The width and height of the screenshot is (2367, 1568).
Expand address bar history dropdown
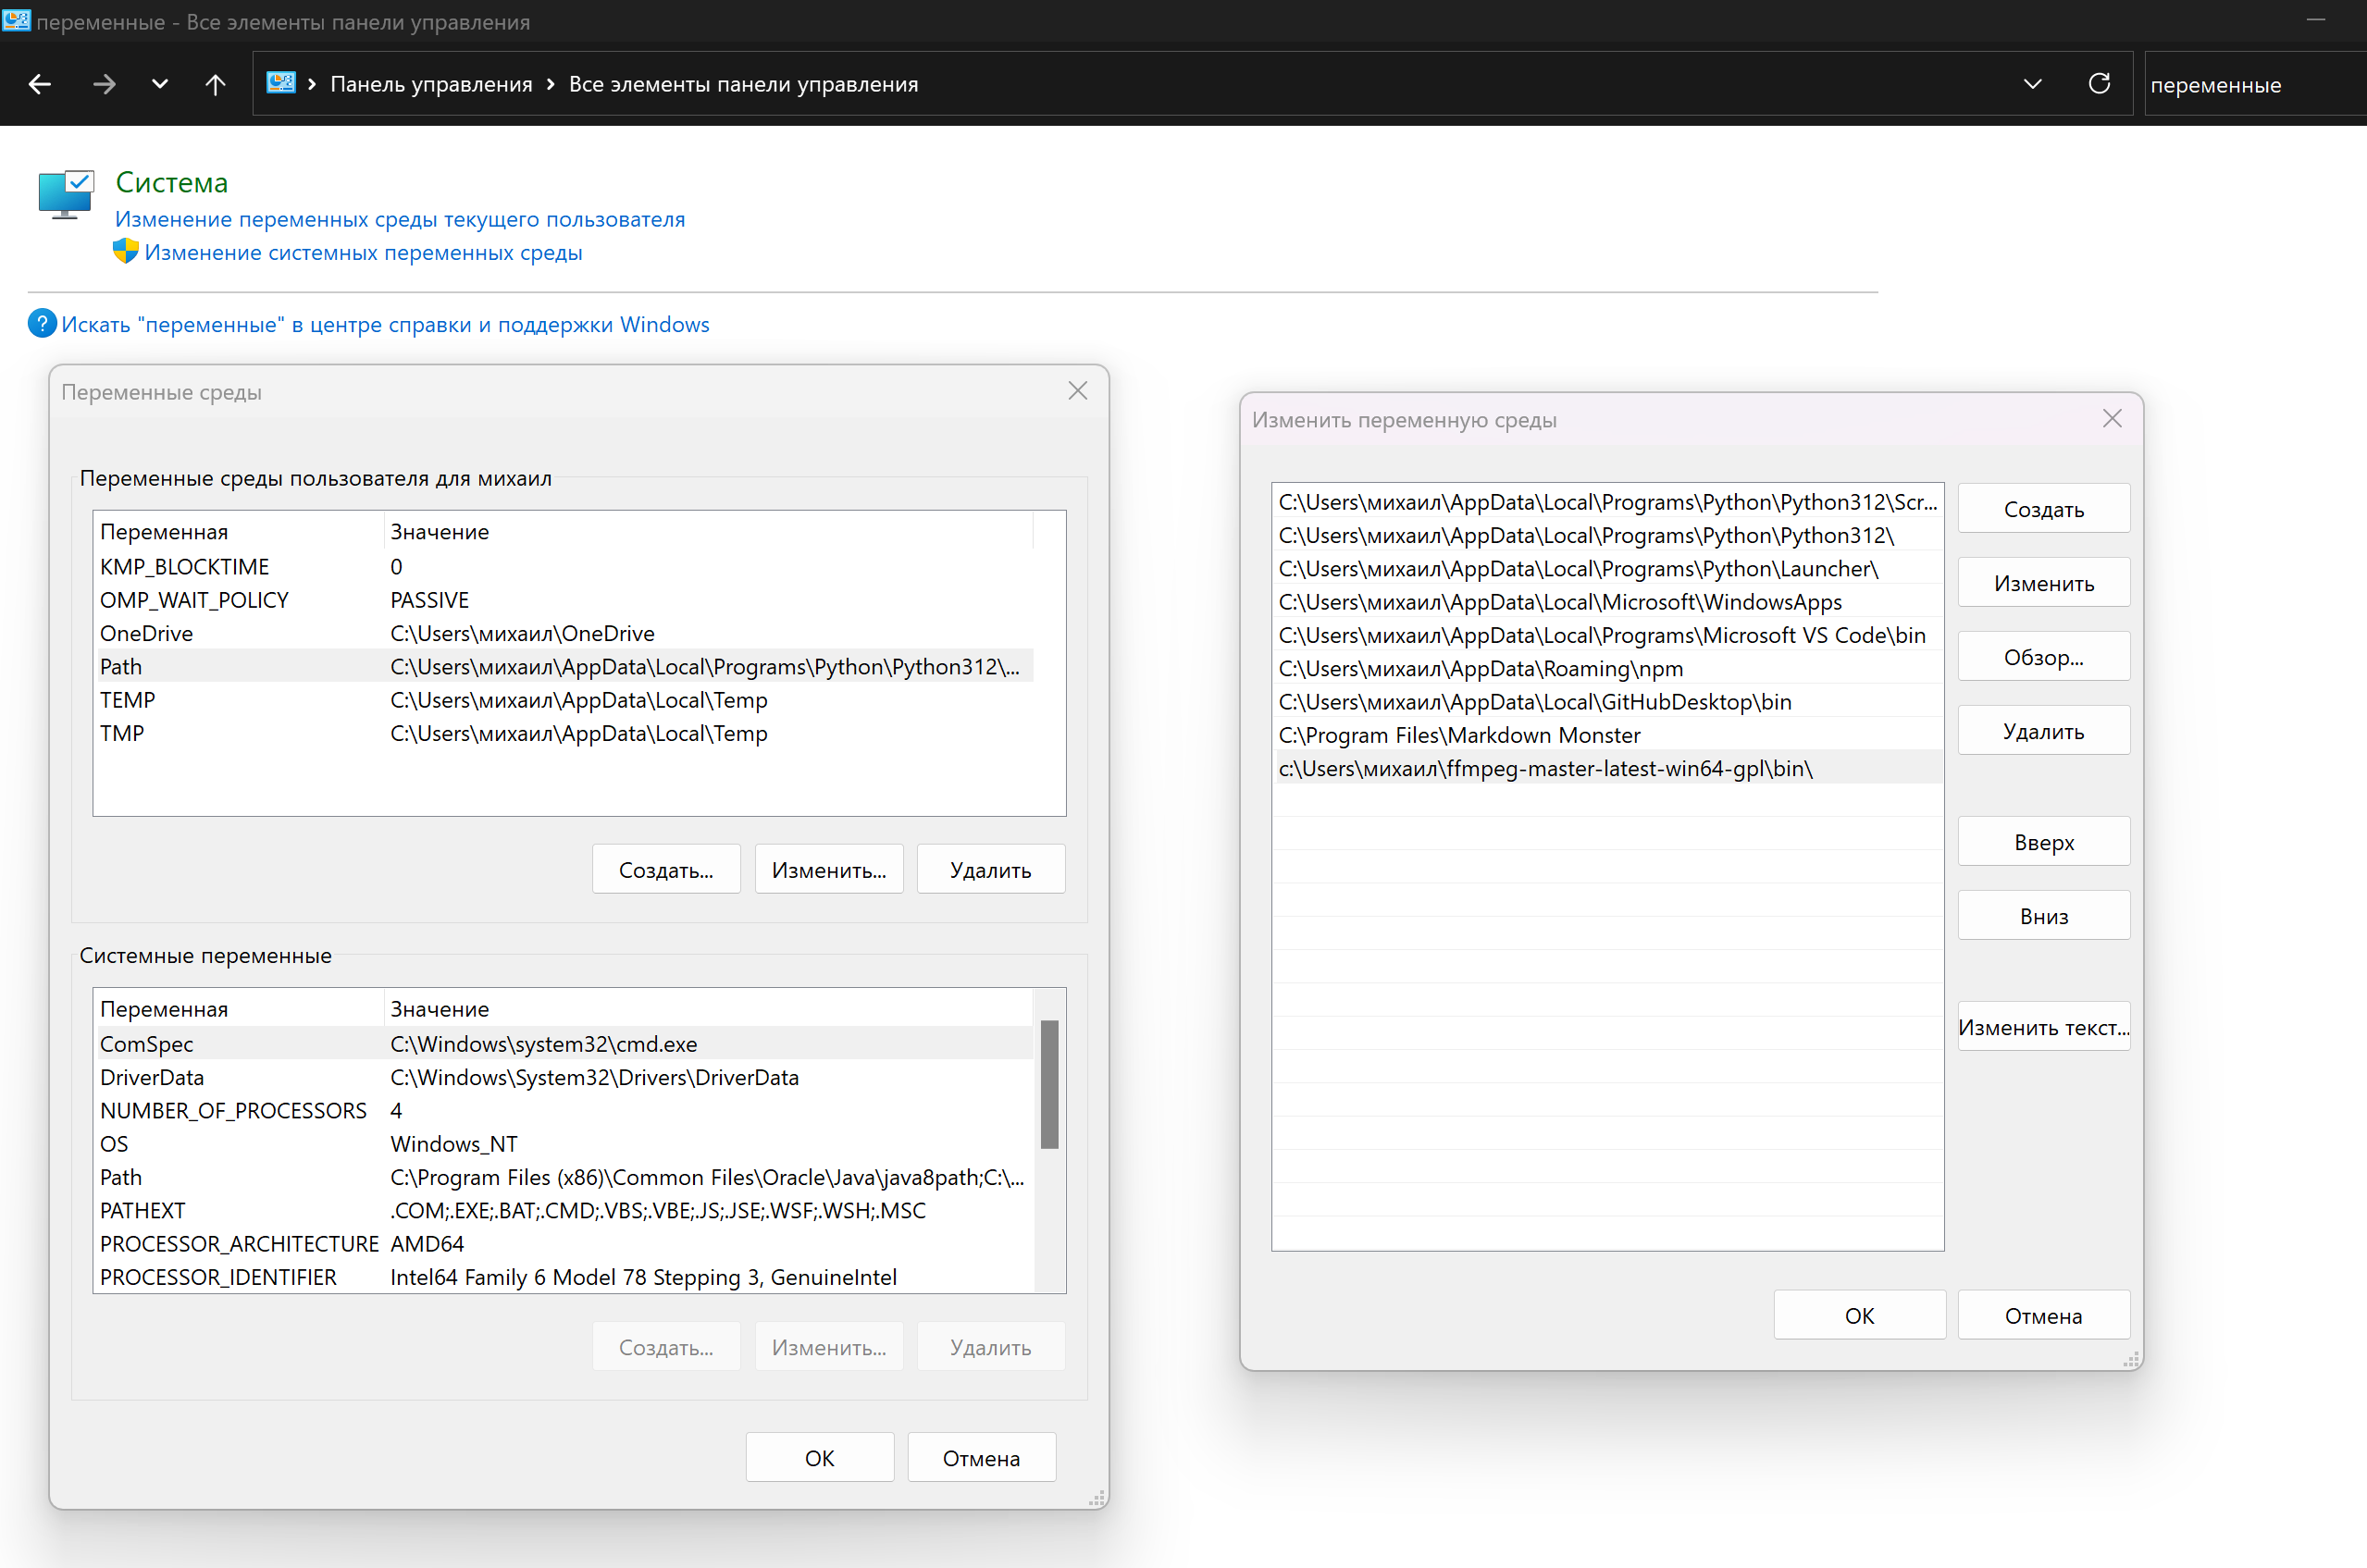pyautogui.click(x=2032, y=84)
